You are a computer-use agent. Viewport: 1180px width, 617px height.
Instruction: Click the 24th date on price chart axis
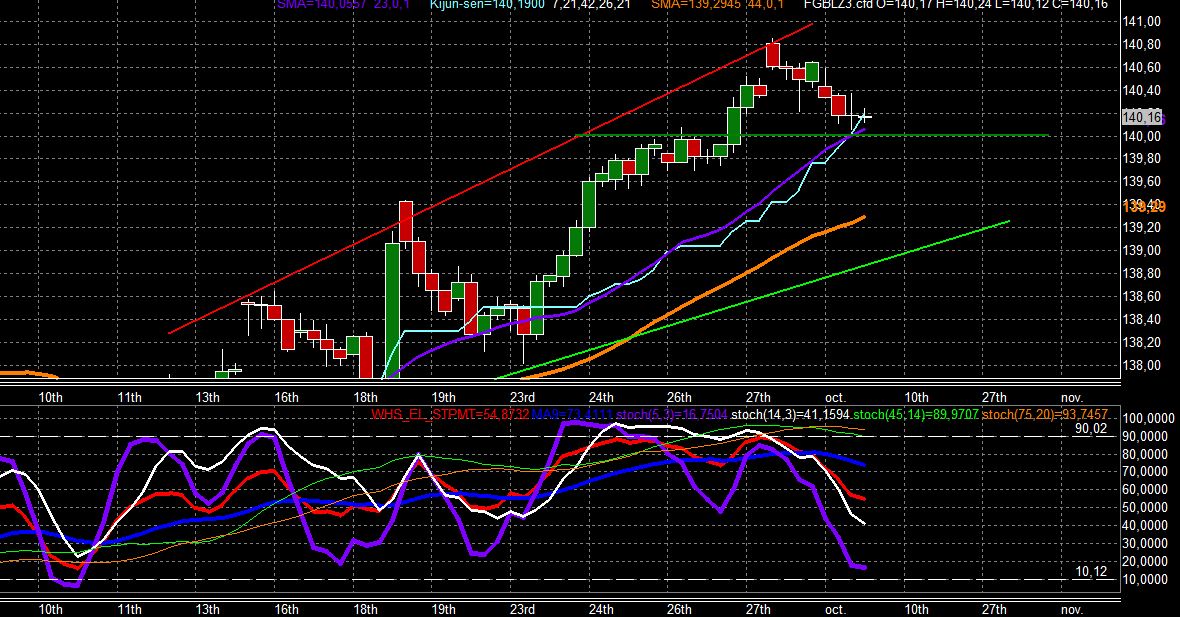click(601, 397)
